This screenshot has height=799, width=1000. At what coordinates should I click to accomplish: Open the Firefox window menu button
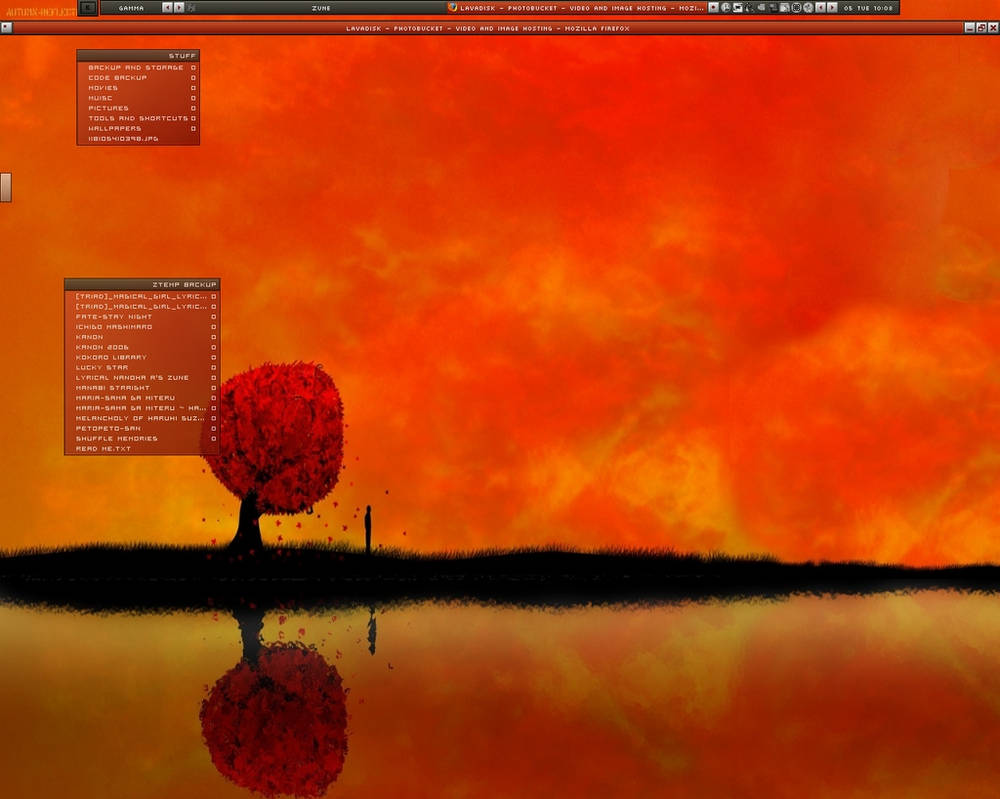pyautogui.click(x=6, y=27)
